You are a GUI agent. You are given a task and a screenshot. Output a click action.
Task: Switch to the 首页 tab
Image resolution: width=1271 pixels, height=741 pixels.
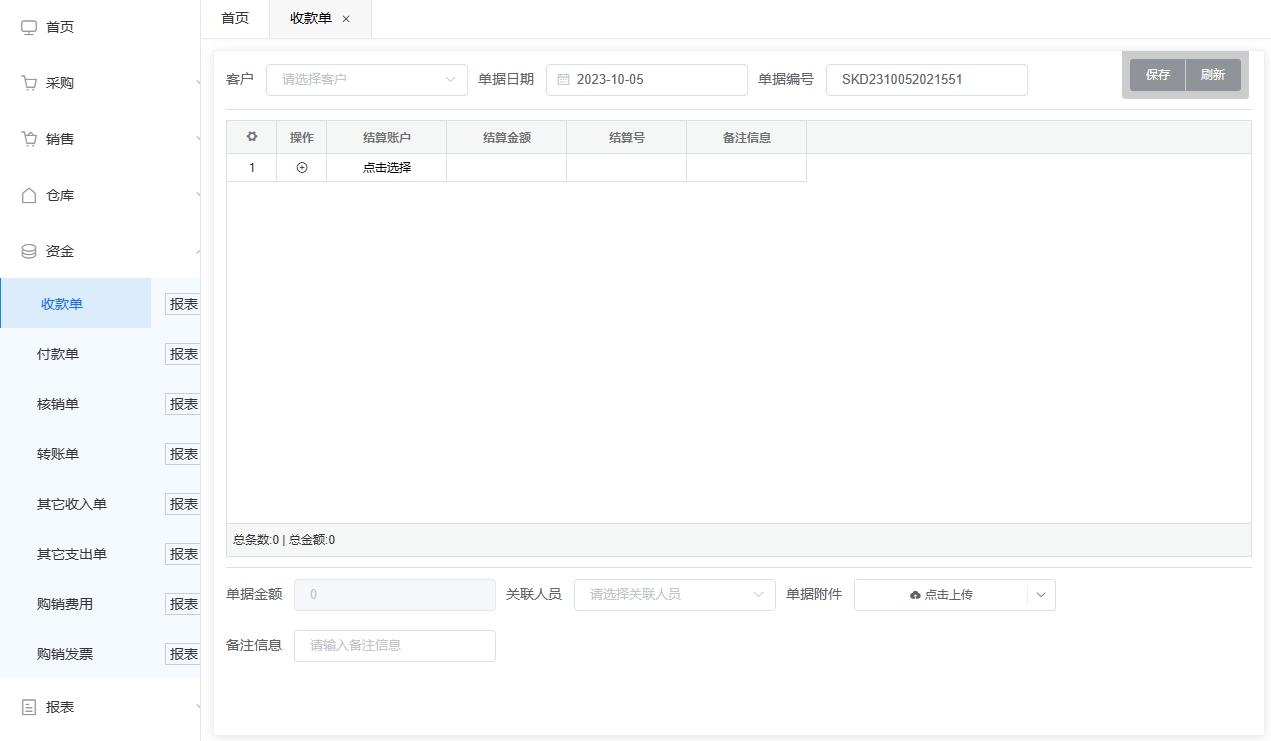(x=235, y=19)
